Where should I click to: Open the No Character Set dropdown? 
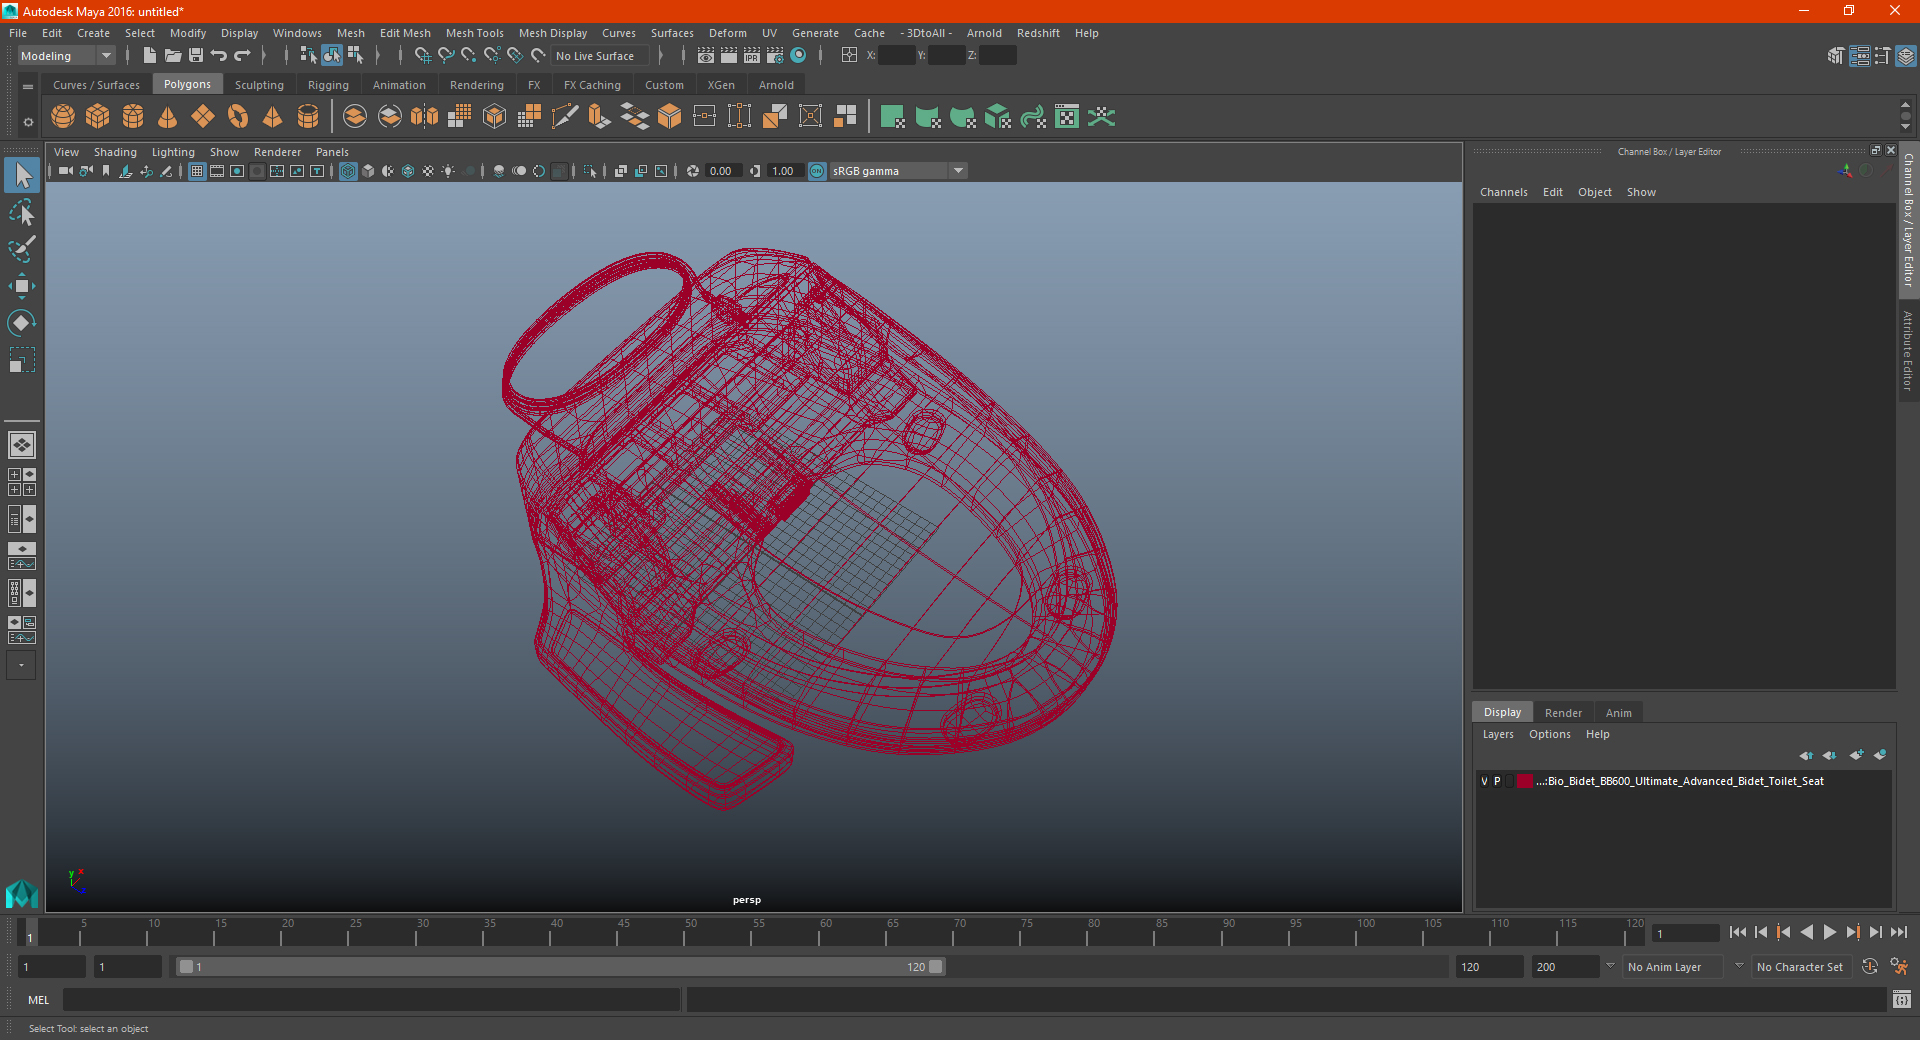(1804, 967)
